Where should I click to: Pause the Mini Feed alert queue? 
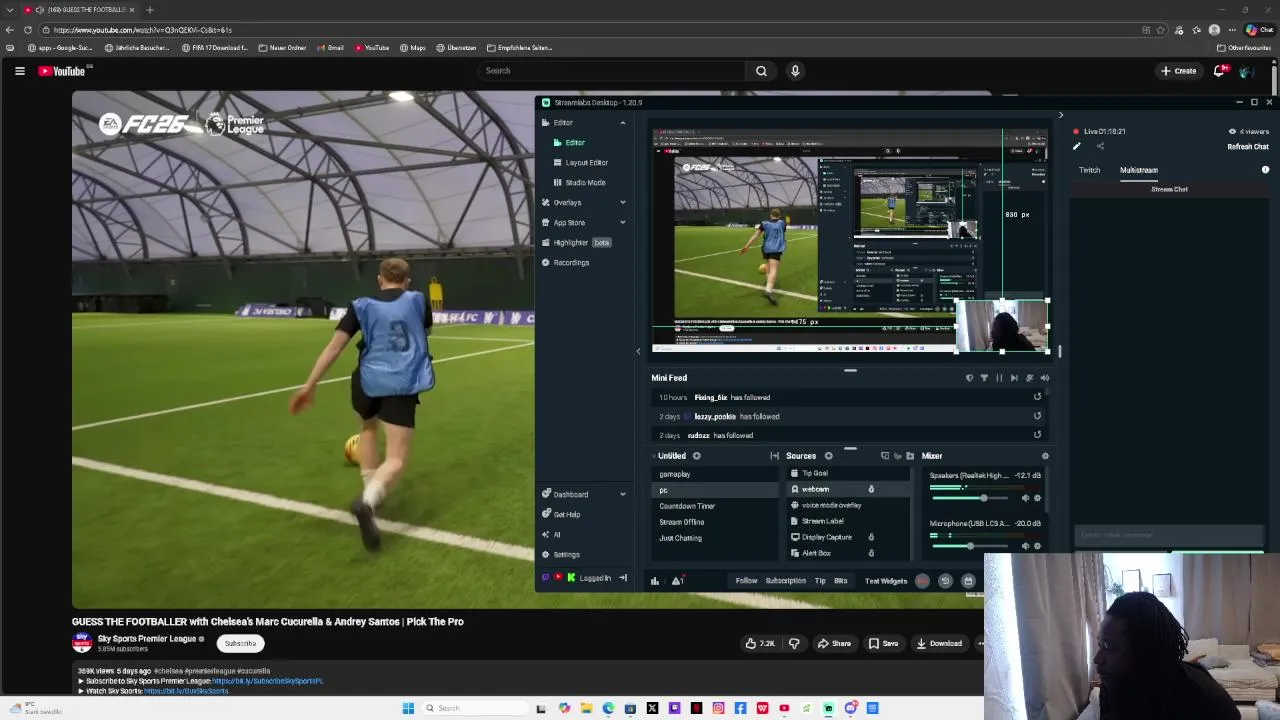click(999, 378)
